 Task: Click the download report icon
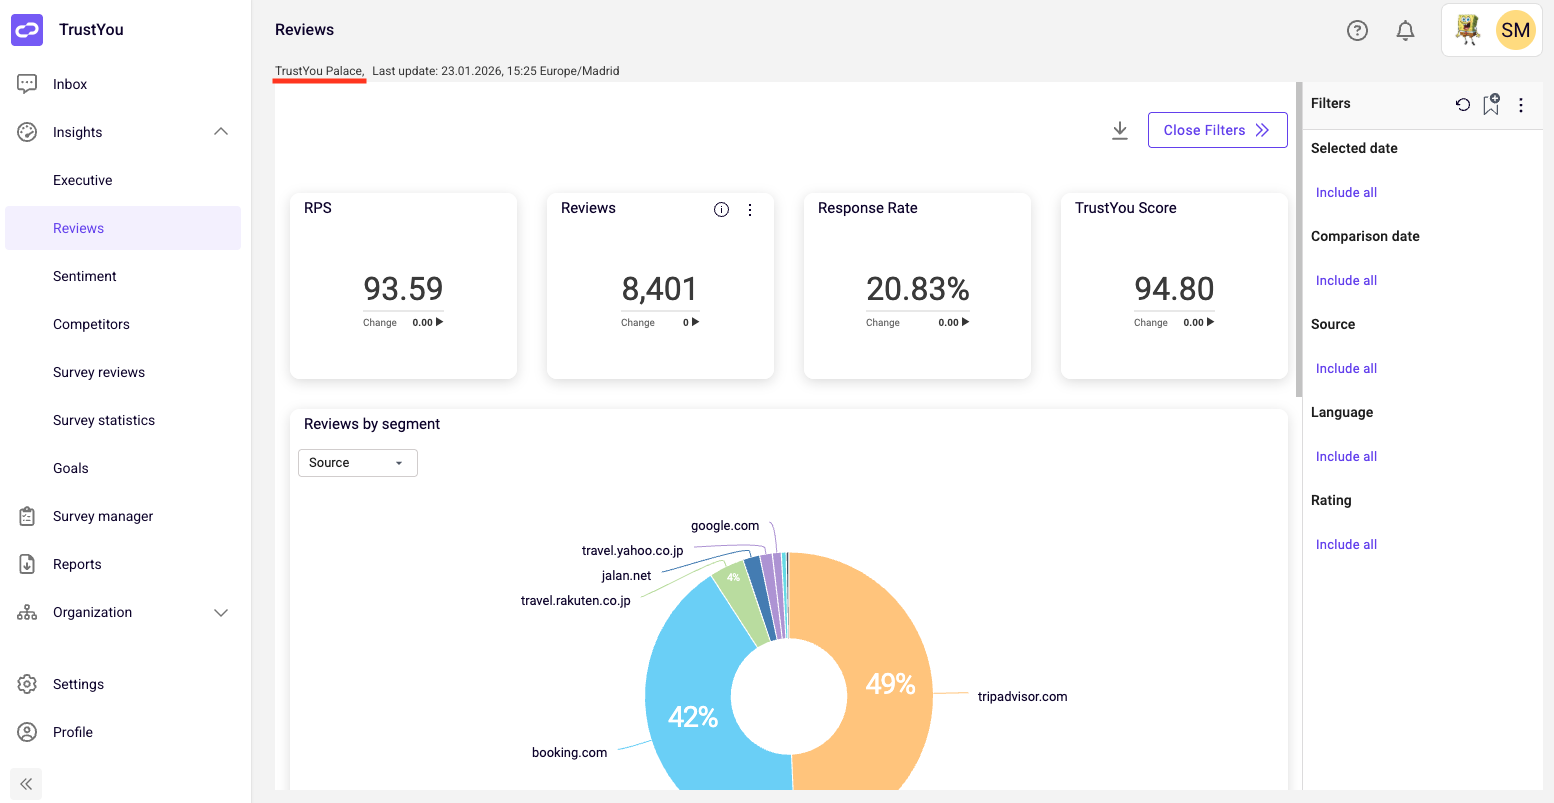[1120, 130]
